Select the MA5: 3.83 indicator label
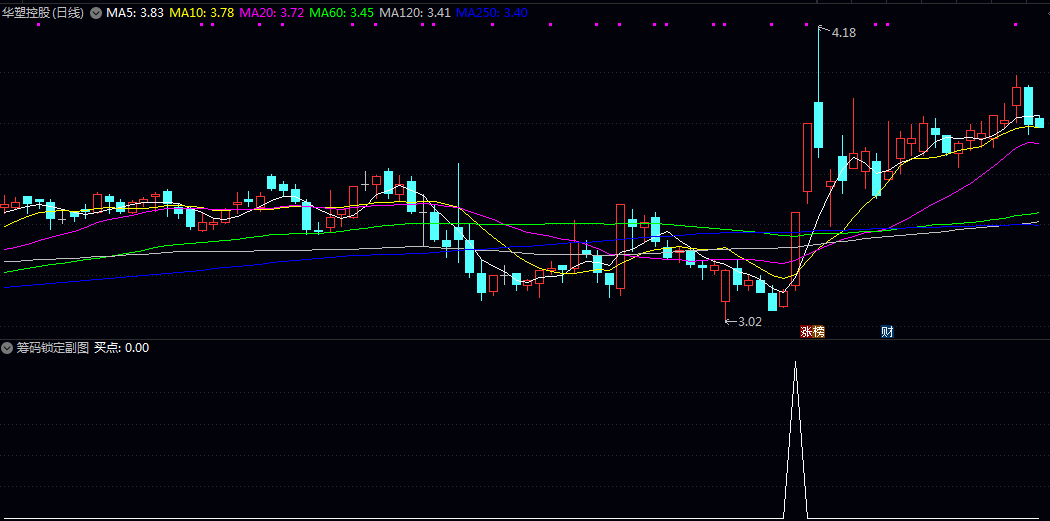Viewport: 1050px width, 521px height. coord(135,13)
